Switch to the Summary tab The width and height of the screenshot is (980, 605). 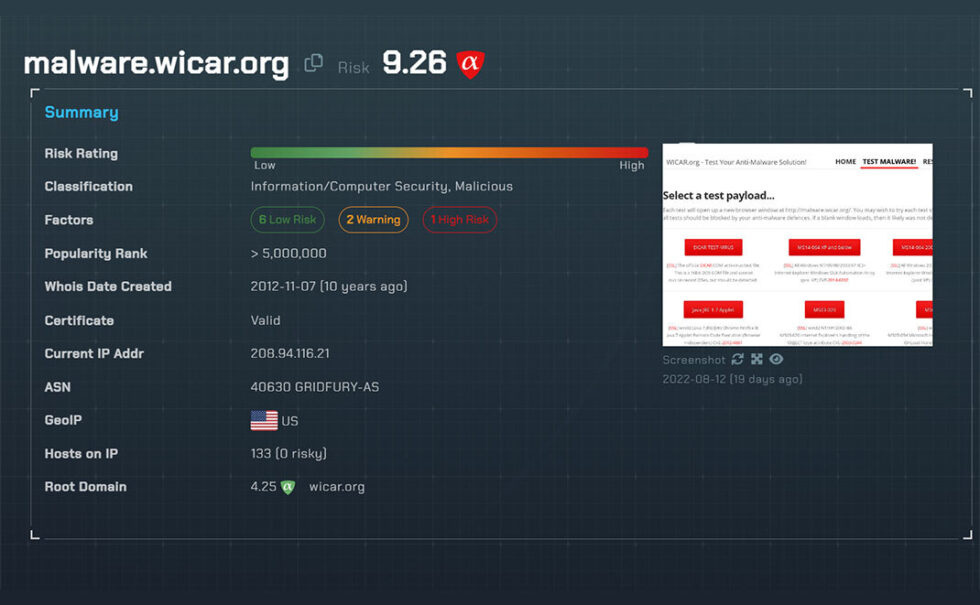pos(81,112)
